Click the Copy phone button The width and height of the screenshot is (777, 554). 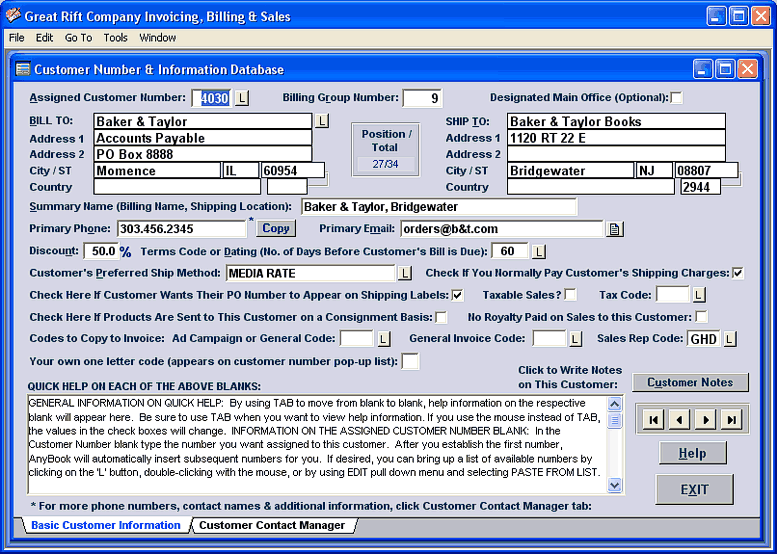276,228
